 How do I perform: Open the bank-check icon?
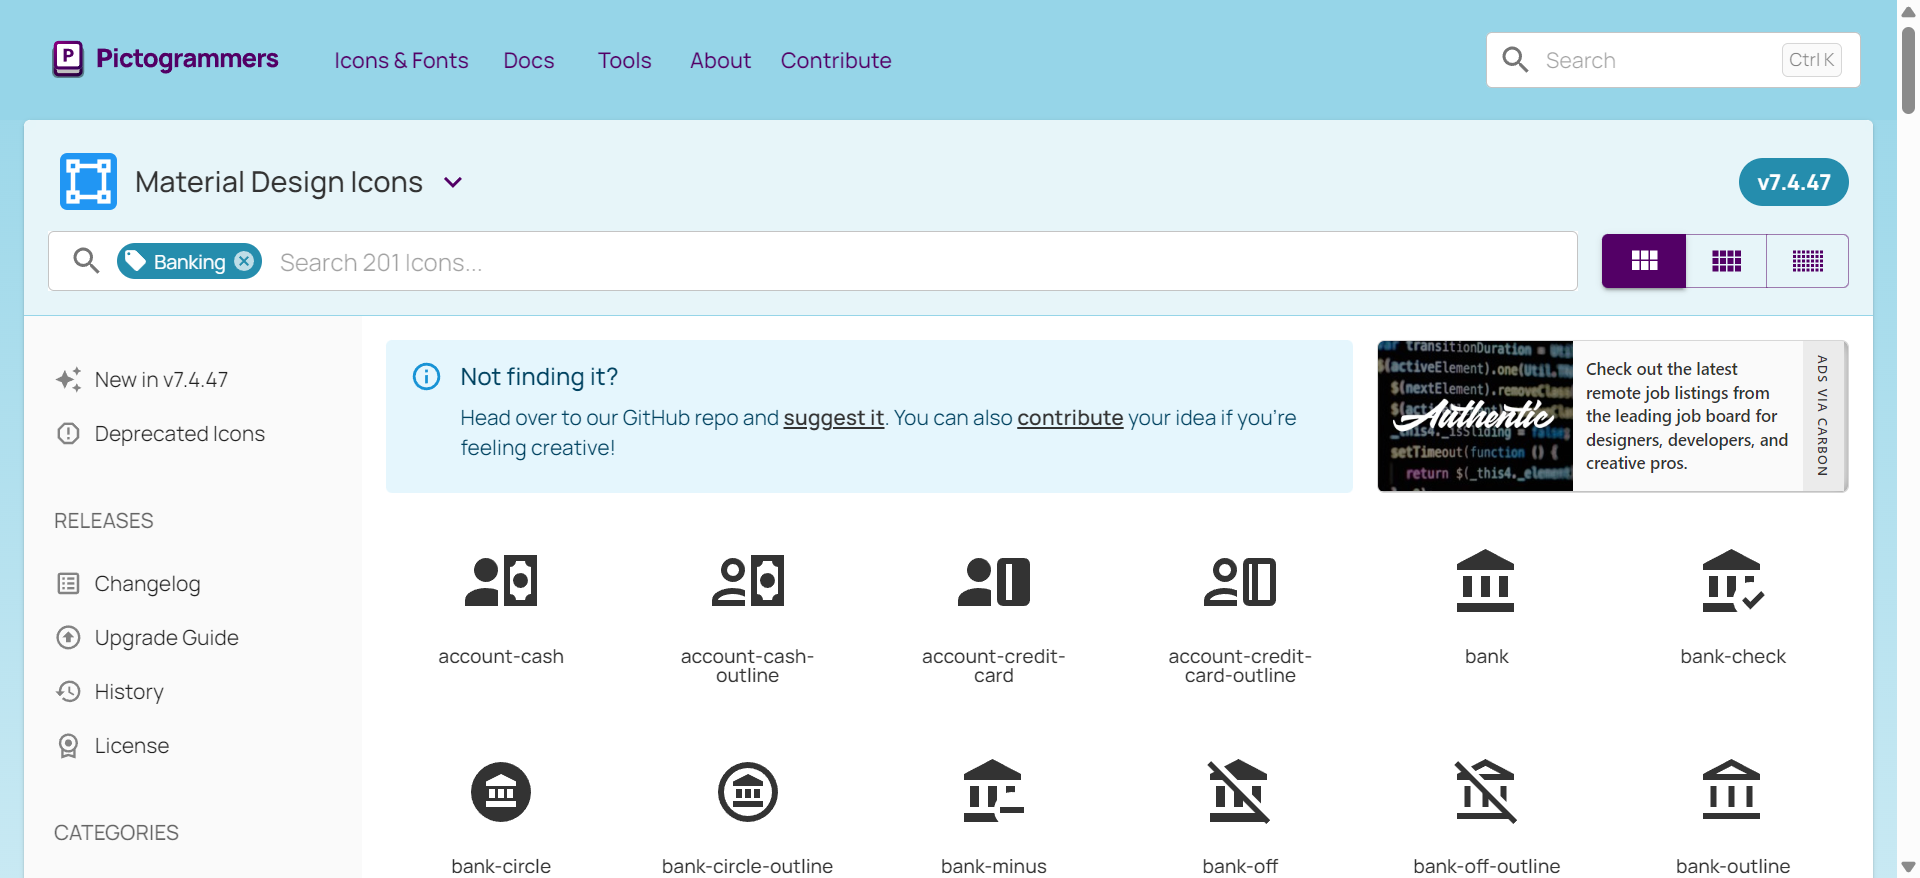[x=1732, y=582]
